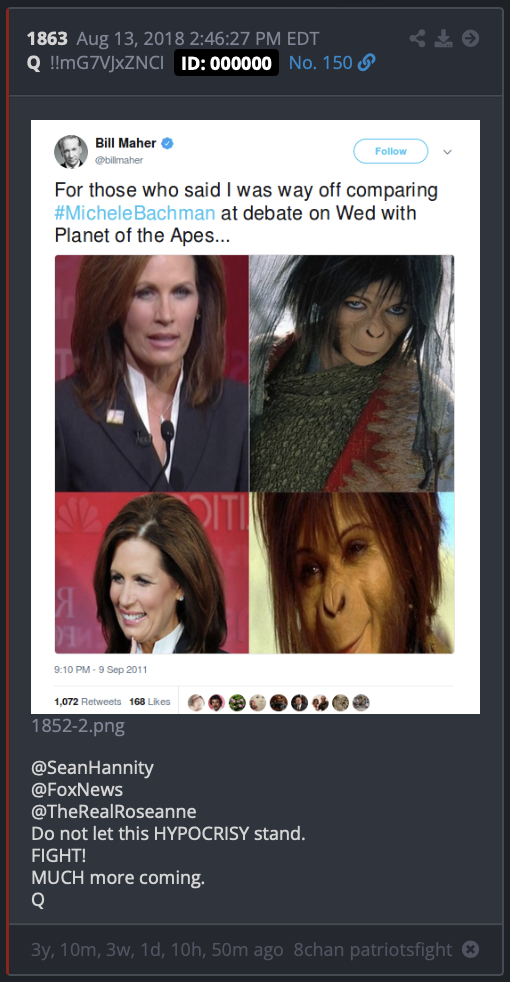
Task: Click the blue verified badge next to Bill Maher
Action: [167, 143]
